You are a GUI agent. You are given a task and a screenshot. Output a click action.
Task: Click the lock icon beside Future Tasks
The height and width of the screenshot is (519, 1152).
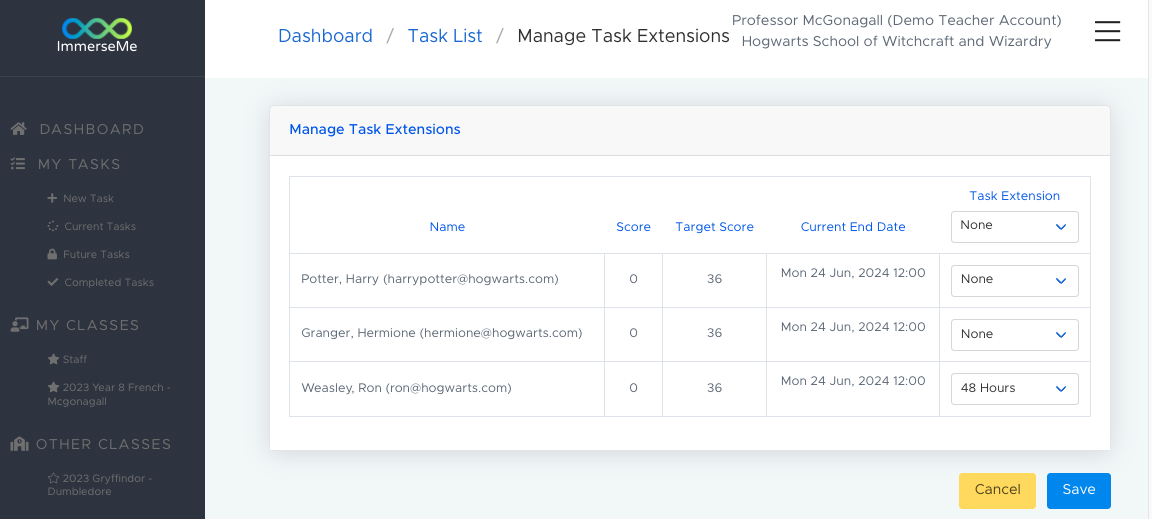point(52,254)
